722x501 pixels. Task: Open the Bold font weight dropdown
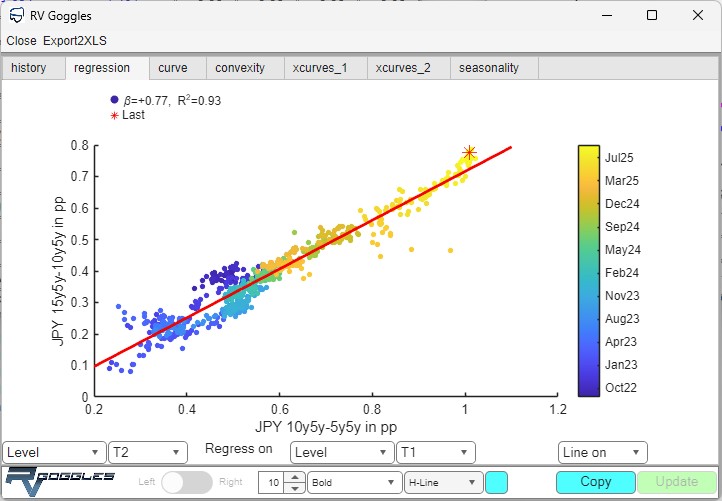[x=353, y=482]
